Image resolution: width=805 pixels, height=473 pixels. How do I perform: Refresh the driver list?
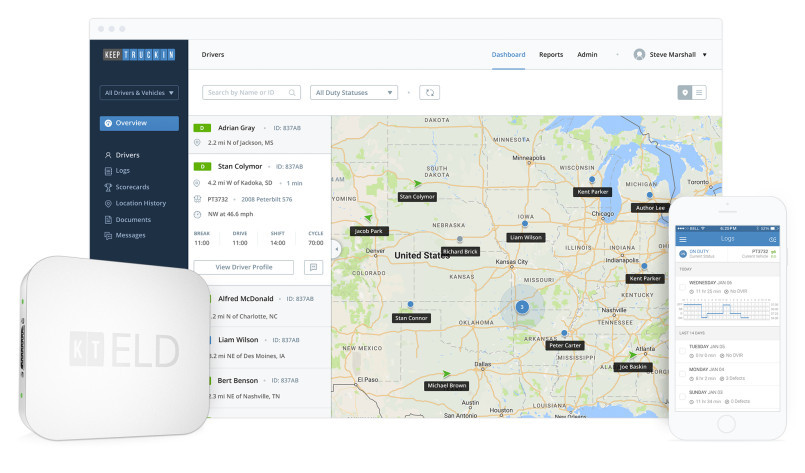(429, 93)
